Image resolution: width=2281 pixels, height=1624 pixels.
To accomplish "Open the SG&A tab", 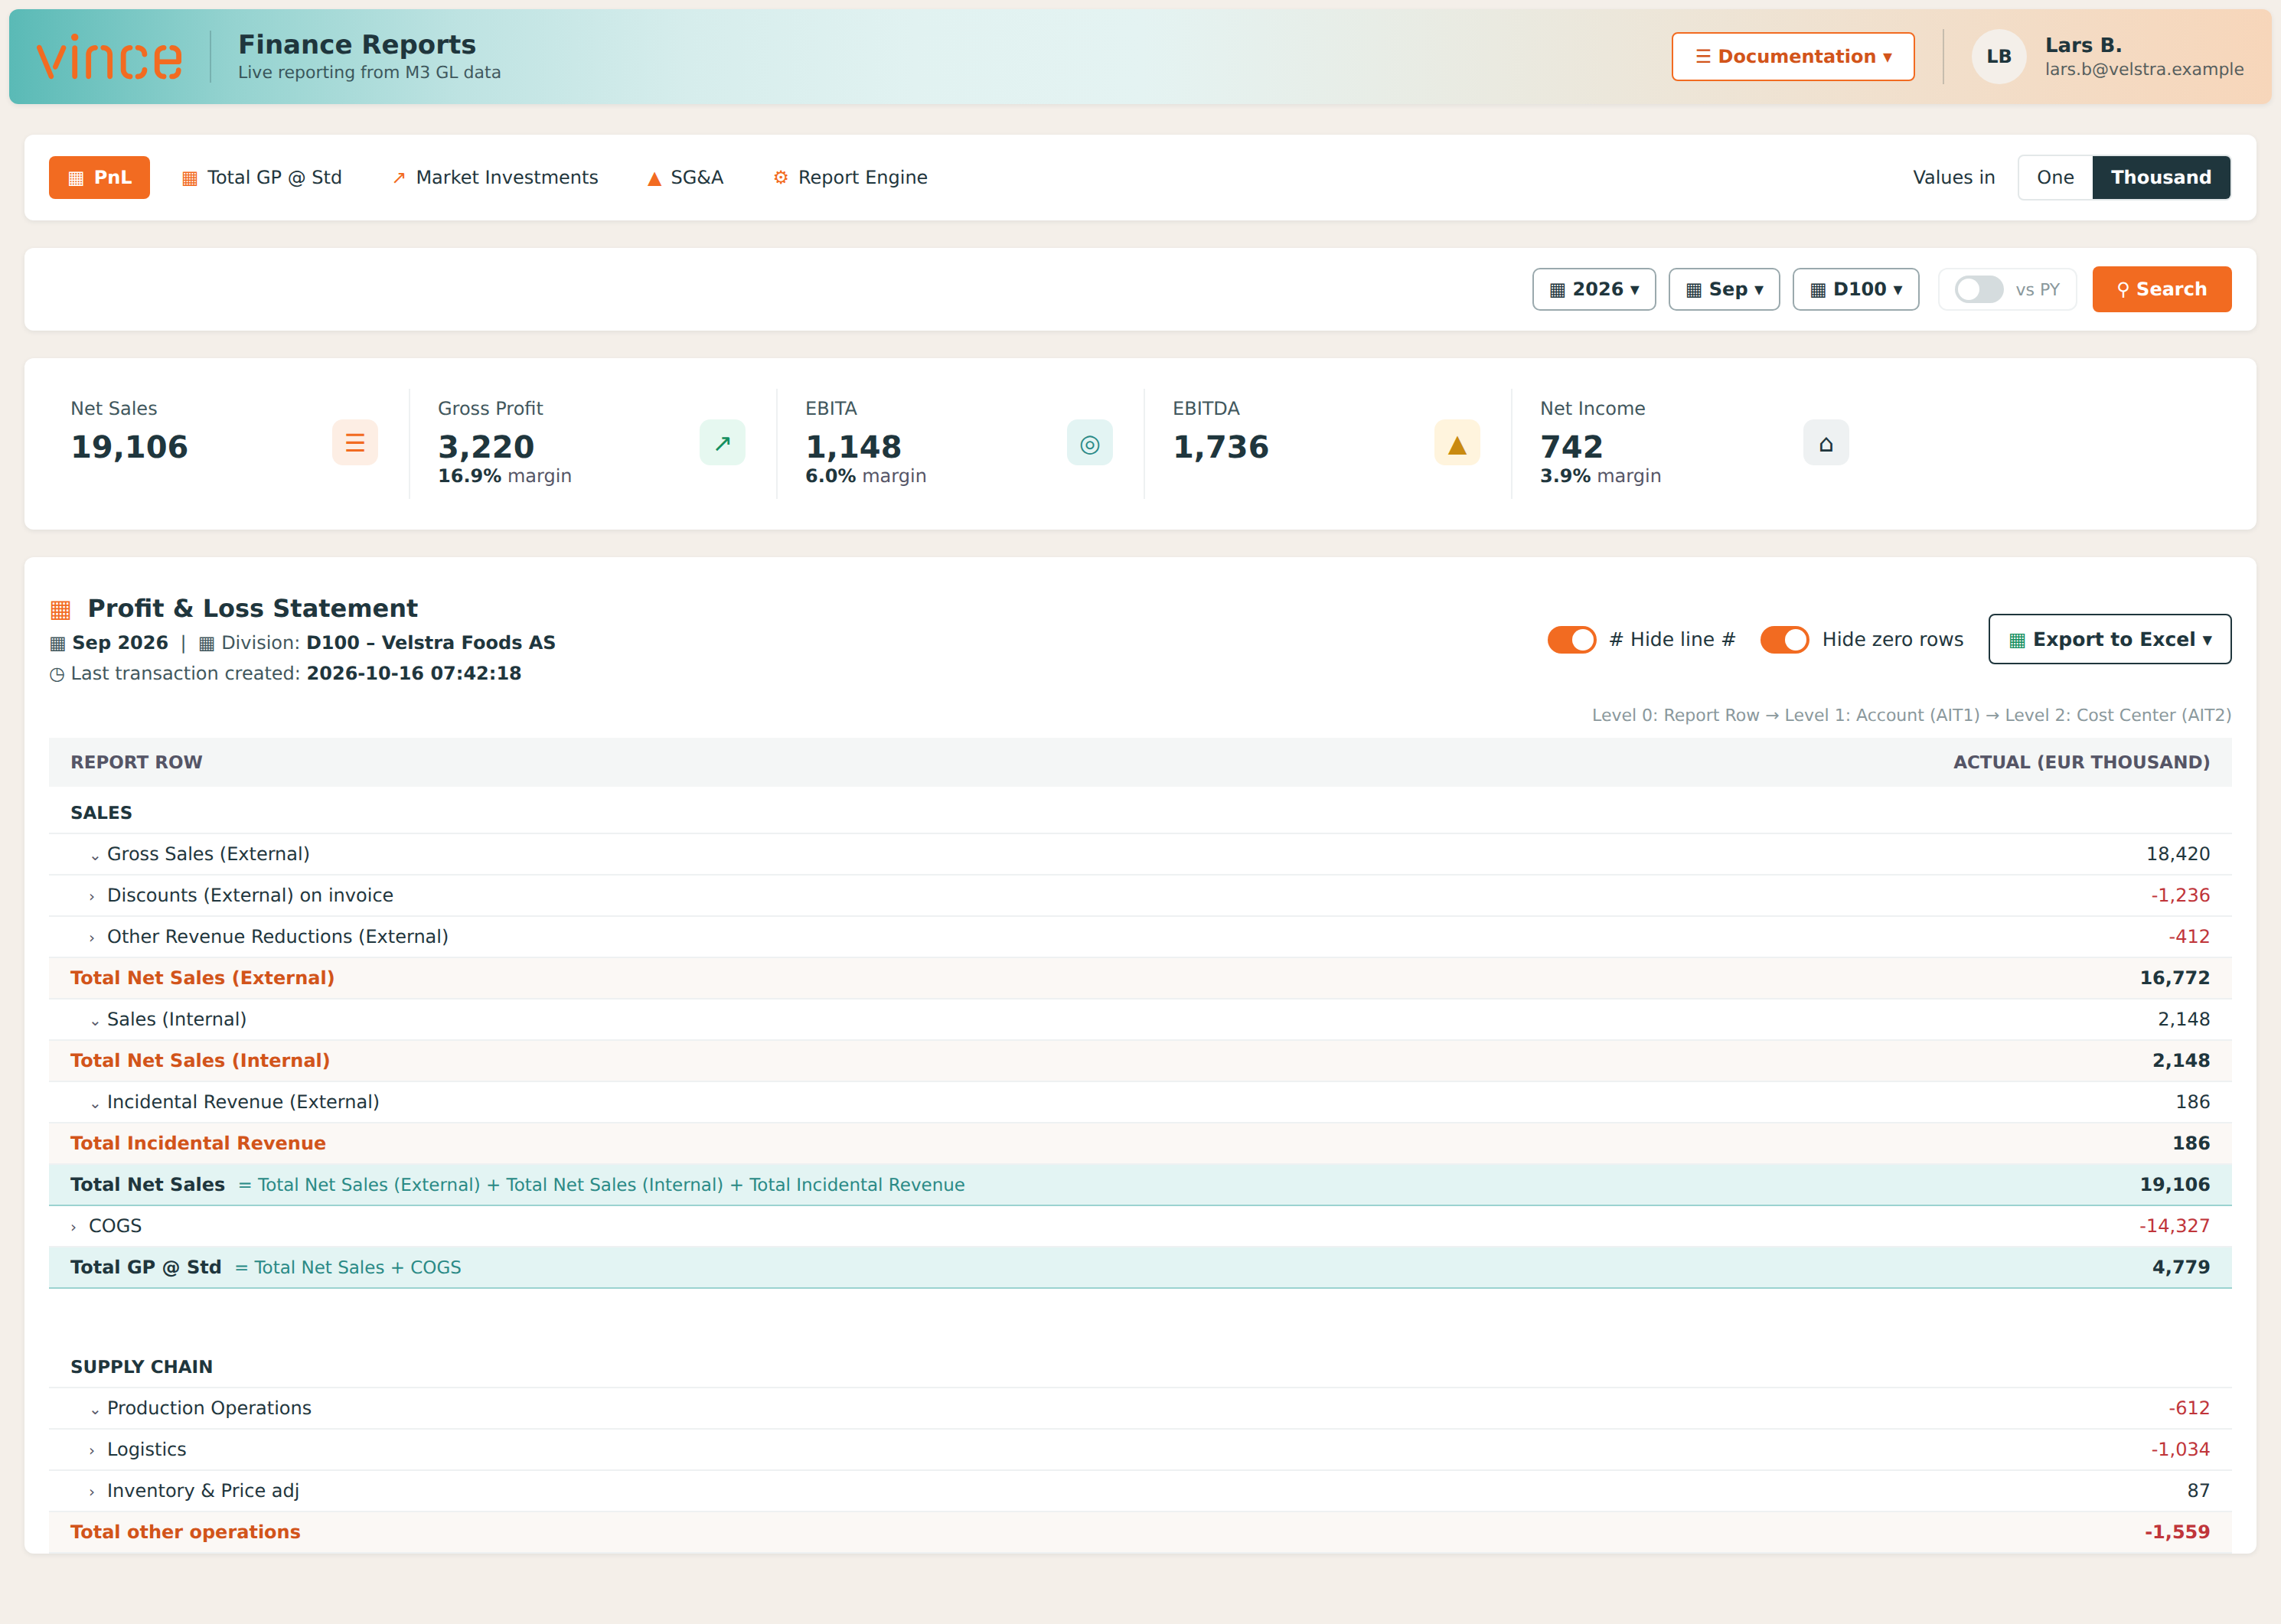I will [x=685, y=178].
